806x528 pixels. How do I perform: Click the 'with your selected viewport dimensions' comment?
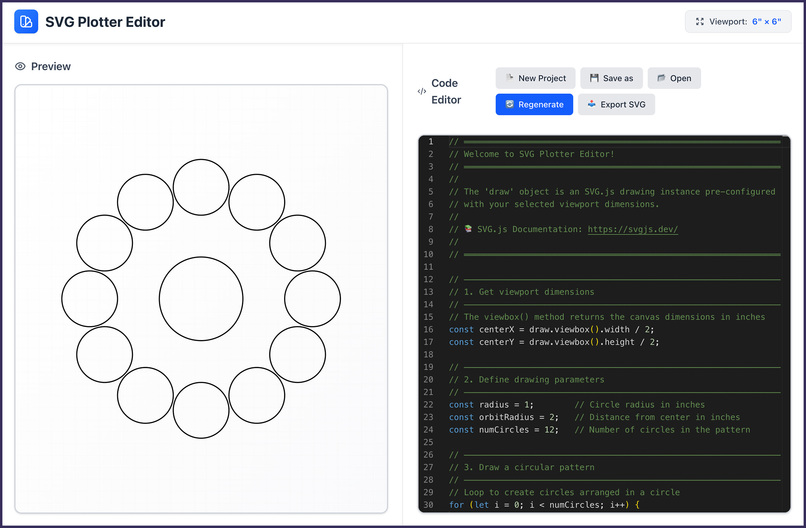554,204
